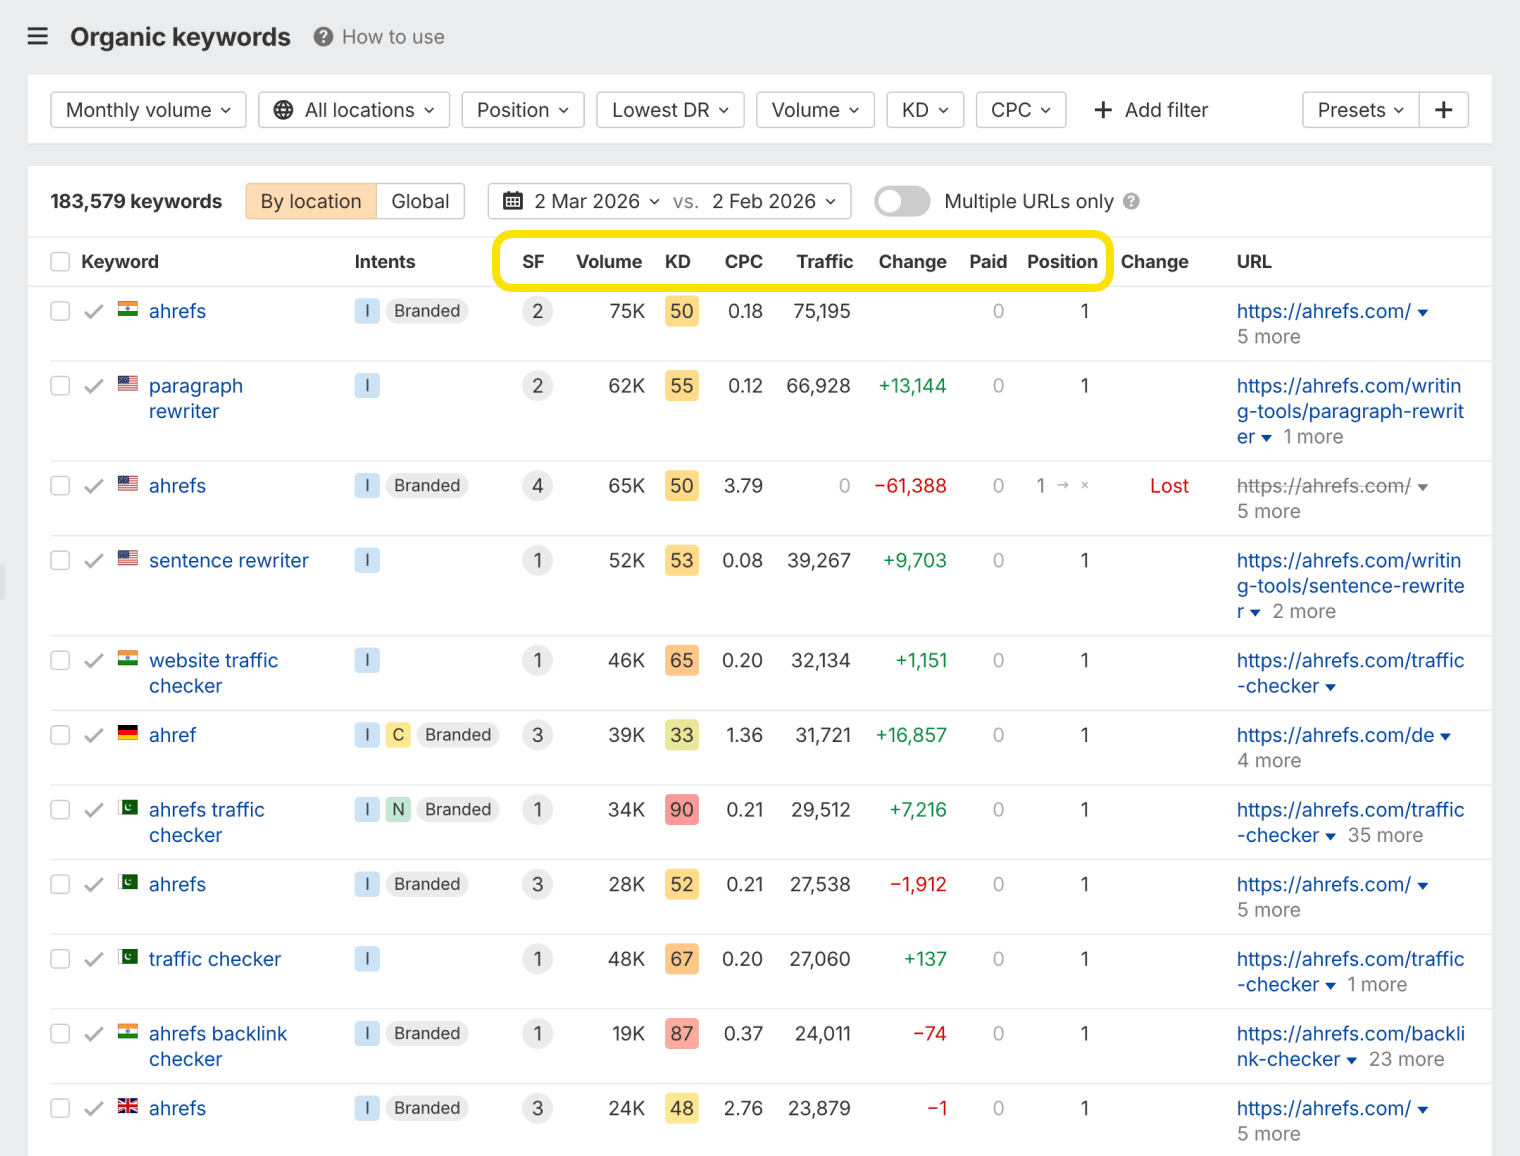Click the checkmark icon beside website traffic checker

[x=93, y=660]
